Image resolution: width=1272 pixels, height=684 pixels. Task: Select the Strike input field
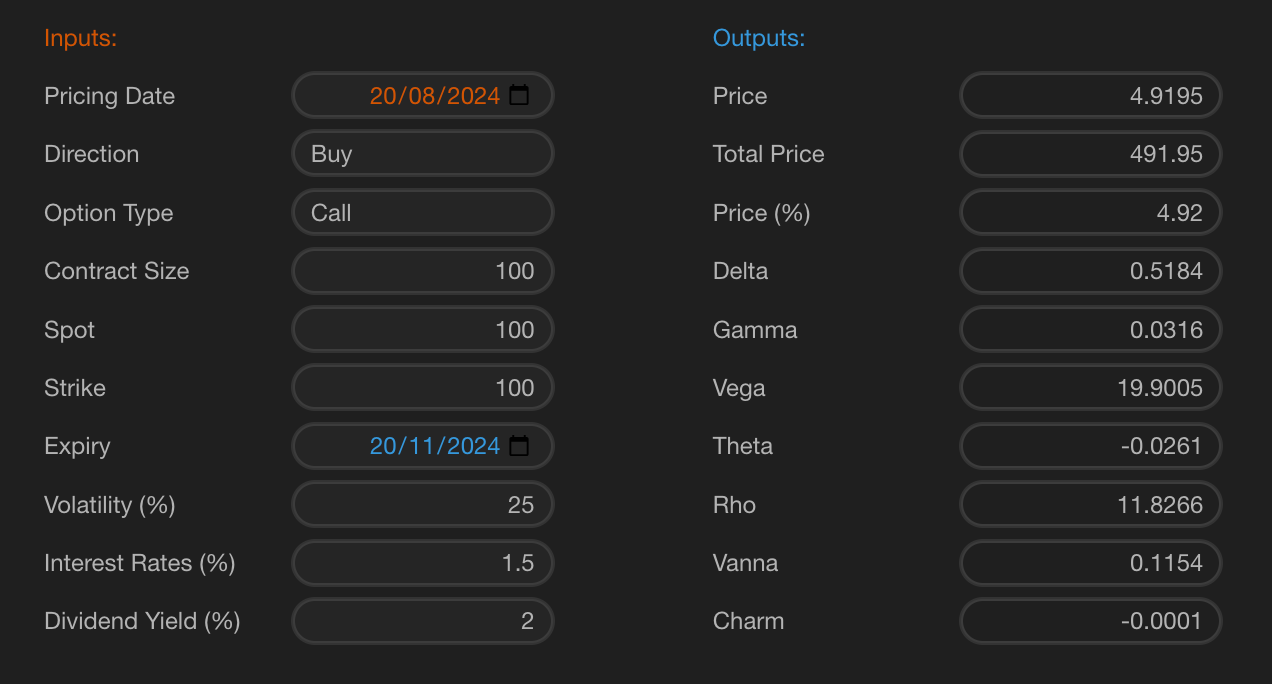tap(422, 388)
